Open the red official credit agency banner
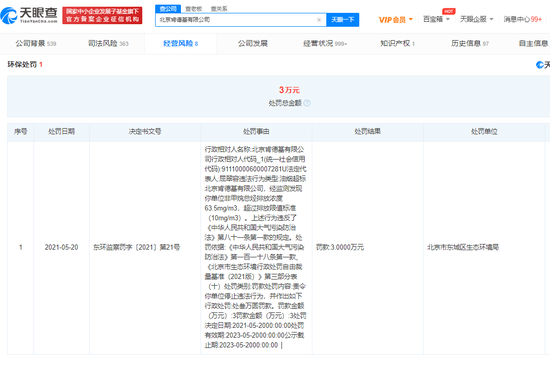Image resolution: width=550 pixels, height=367 pixels. click(102, 15)
